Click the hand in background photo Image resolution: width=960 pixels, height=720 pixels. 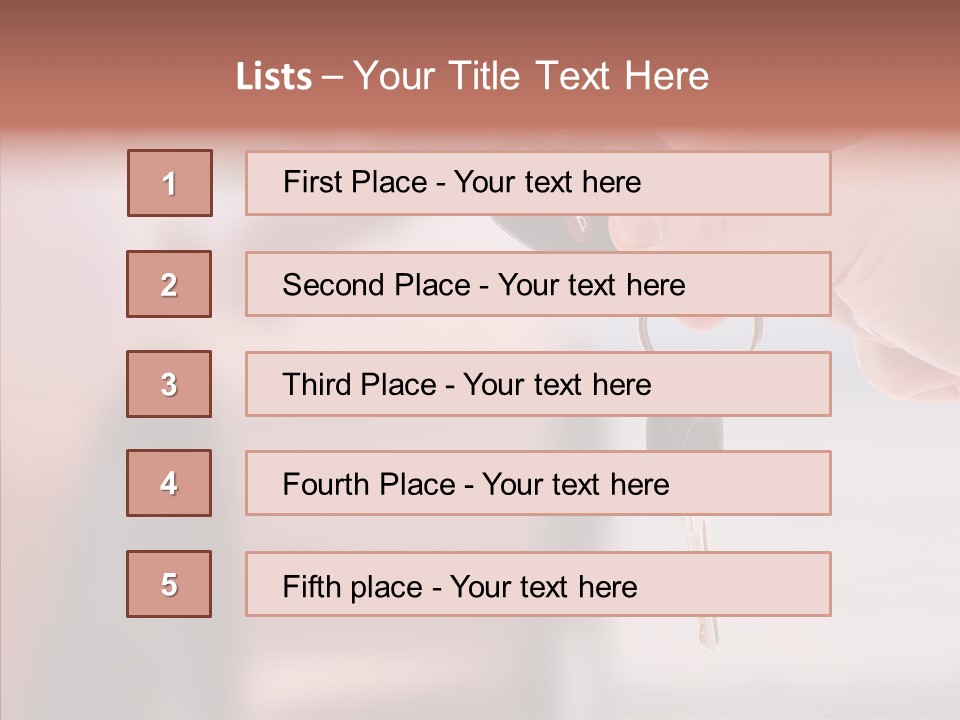(888, 269)
